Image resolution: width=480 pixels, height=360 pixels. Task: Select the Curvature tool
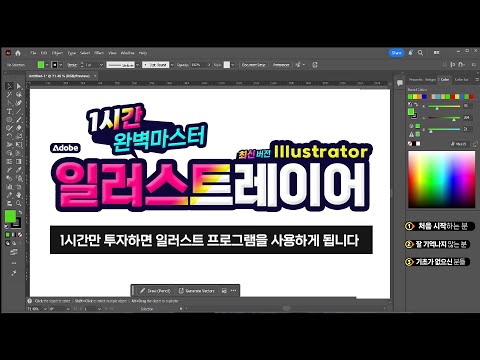(19, 103)
